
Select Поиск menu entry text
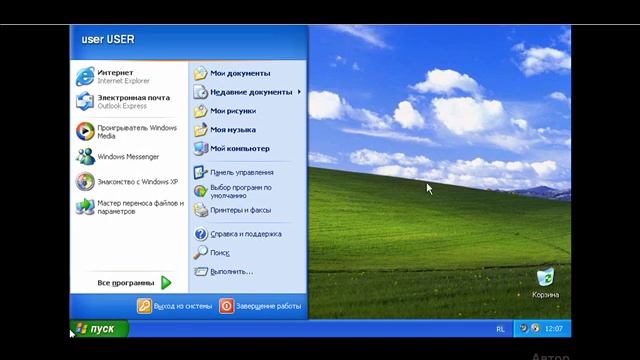[x=220, y=253]
